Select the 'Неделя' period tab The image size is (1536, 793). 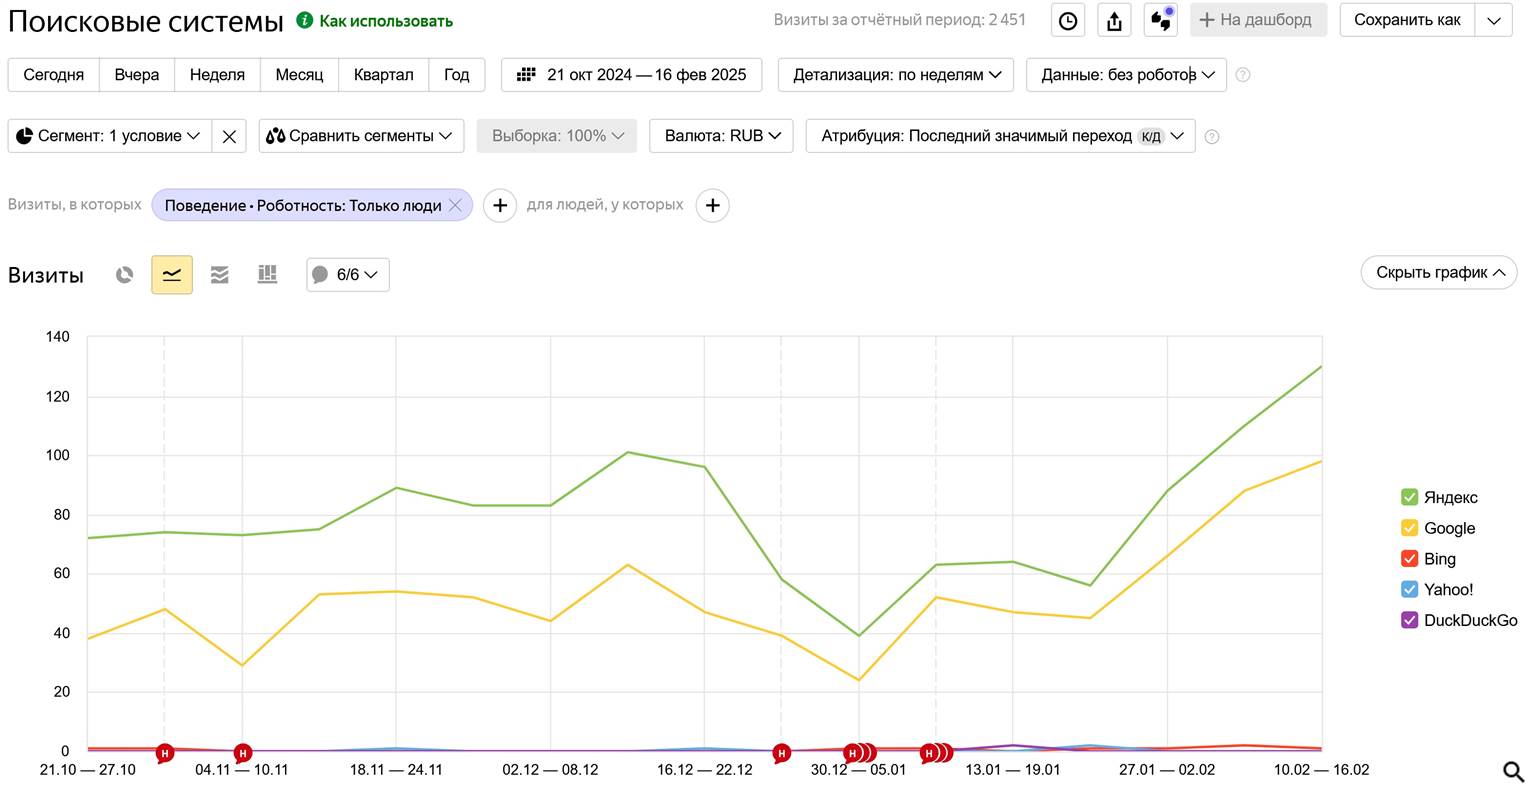217,75
